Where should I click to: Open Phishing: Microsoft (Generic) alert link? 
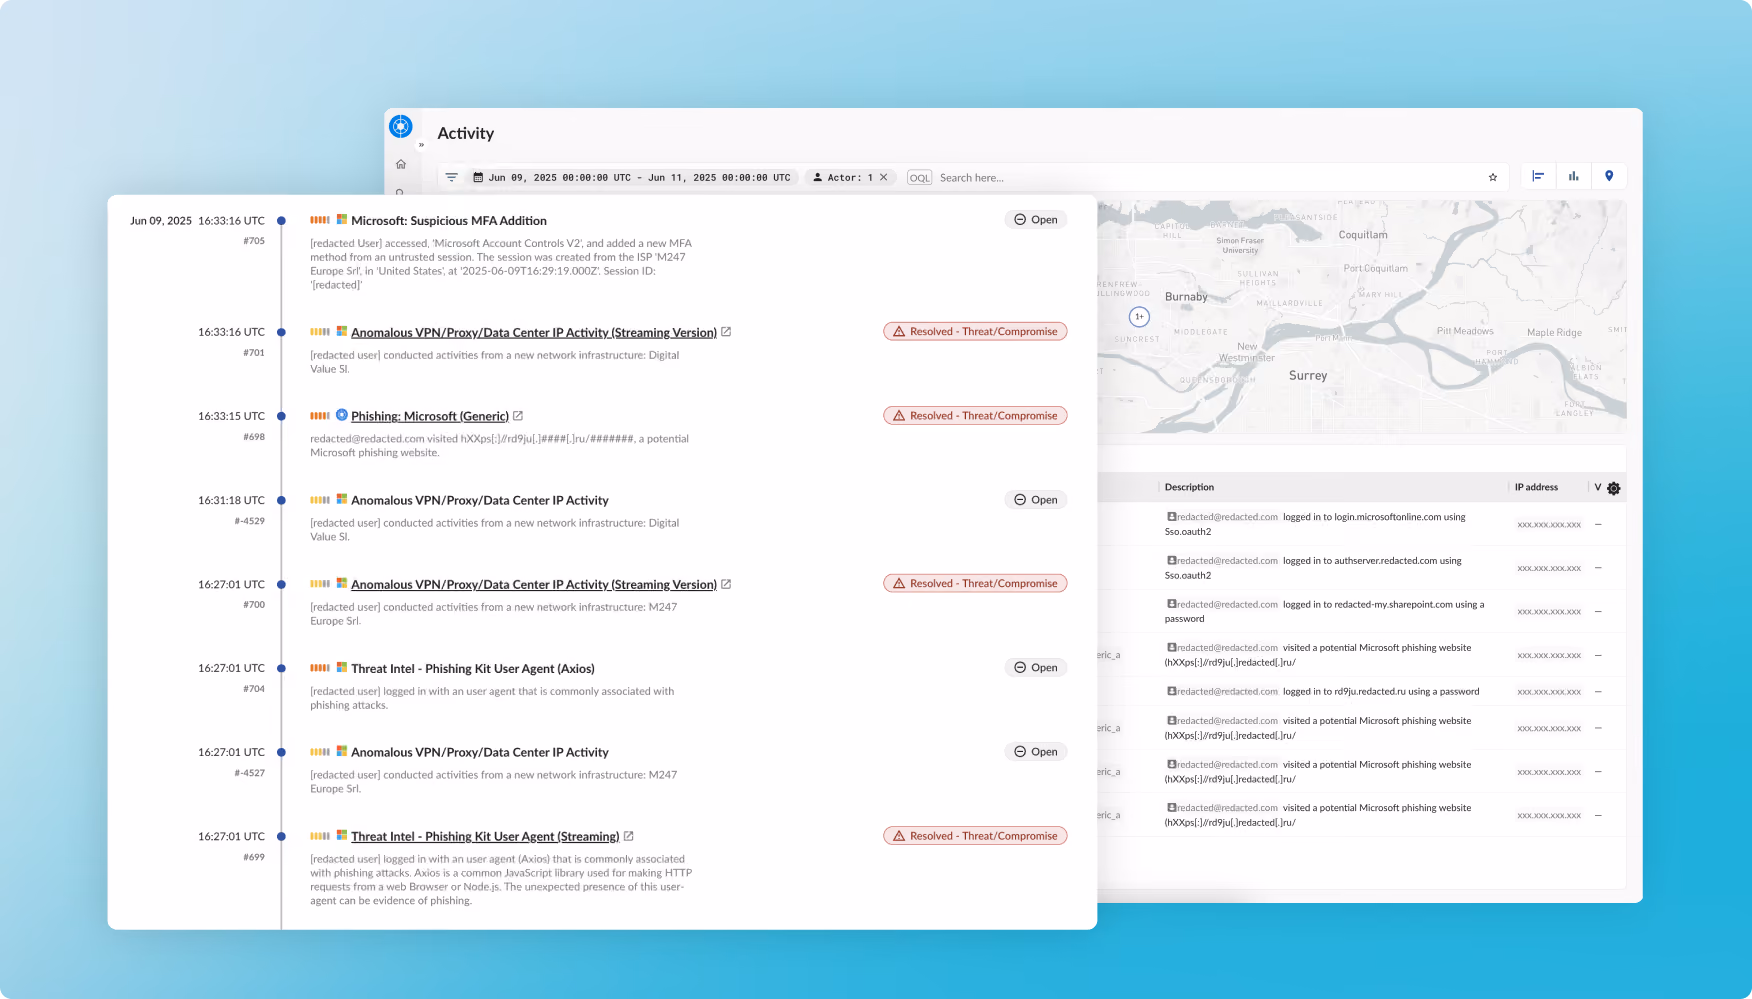click(430, 417)
